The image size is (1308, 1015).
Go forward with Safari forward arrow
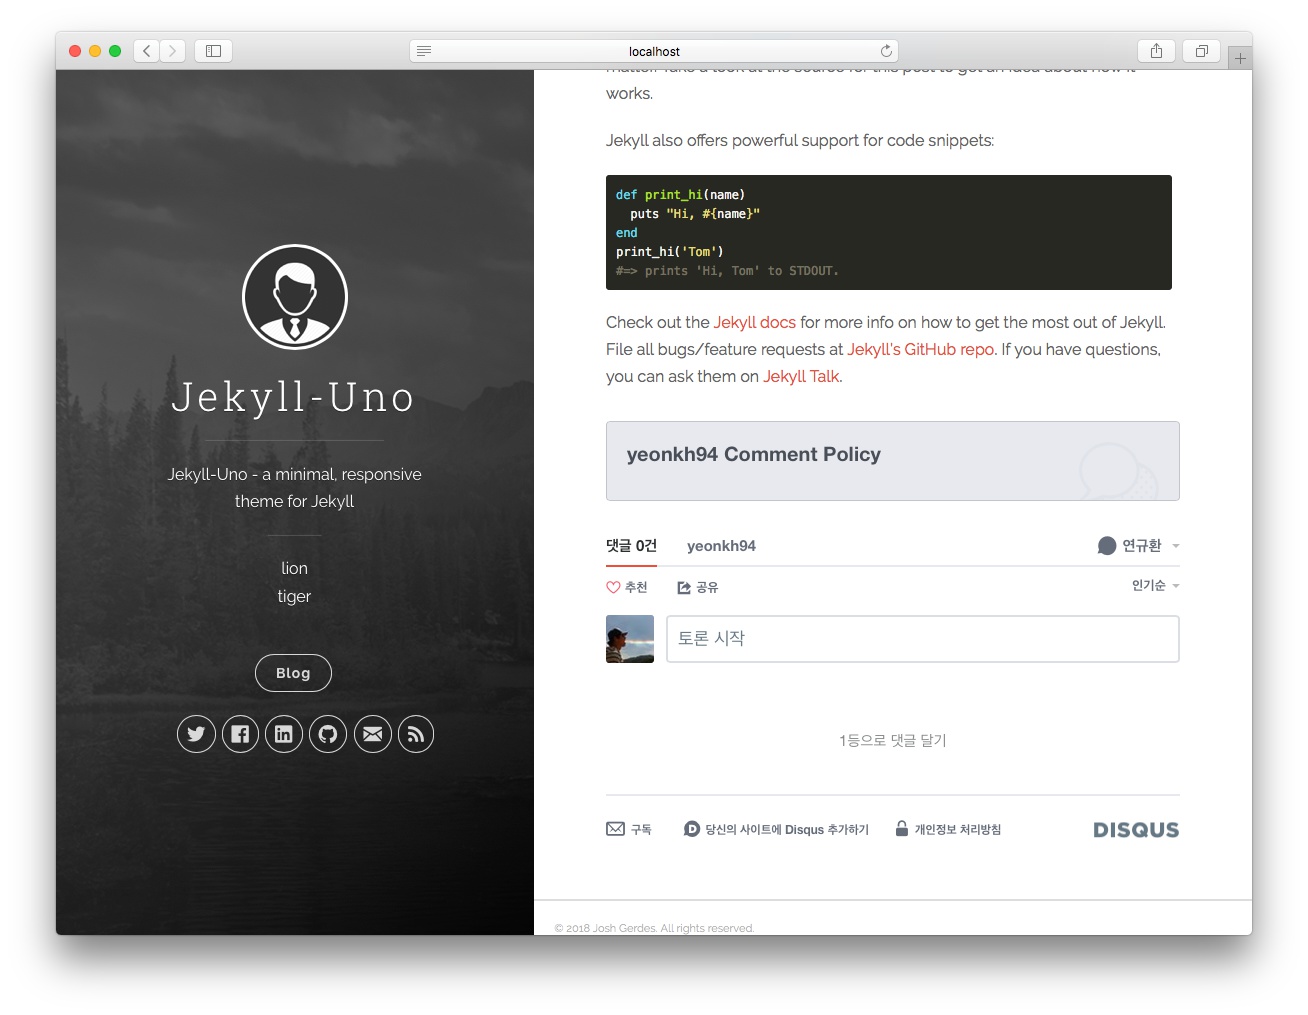pyautogui.click(x=173, y=51)
